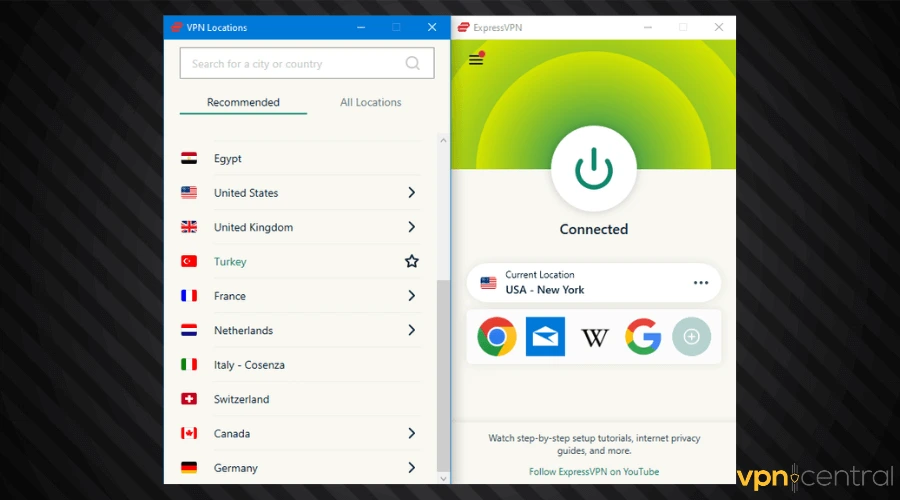Open the Chrome shortcut

(496, 336)
